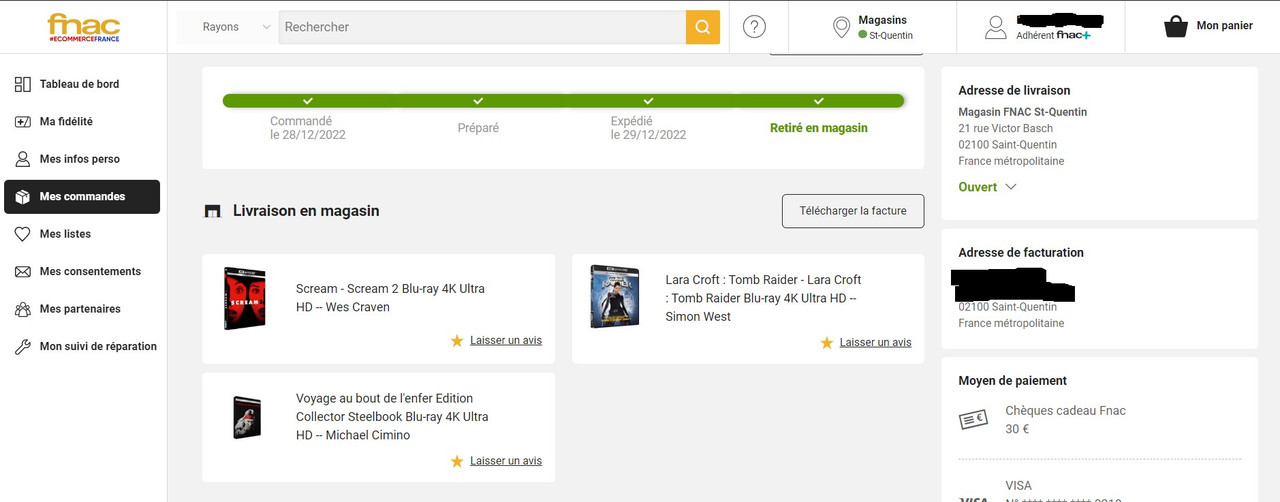Click the gift cheque payment icon

[x=973, y=420]
